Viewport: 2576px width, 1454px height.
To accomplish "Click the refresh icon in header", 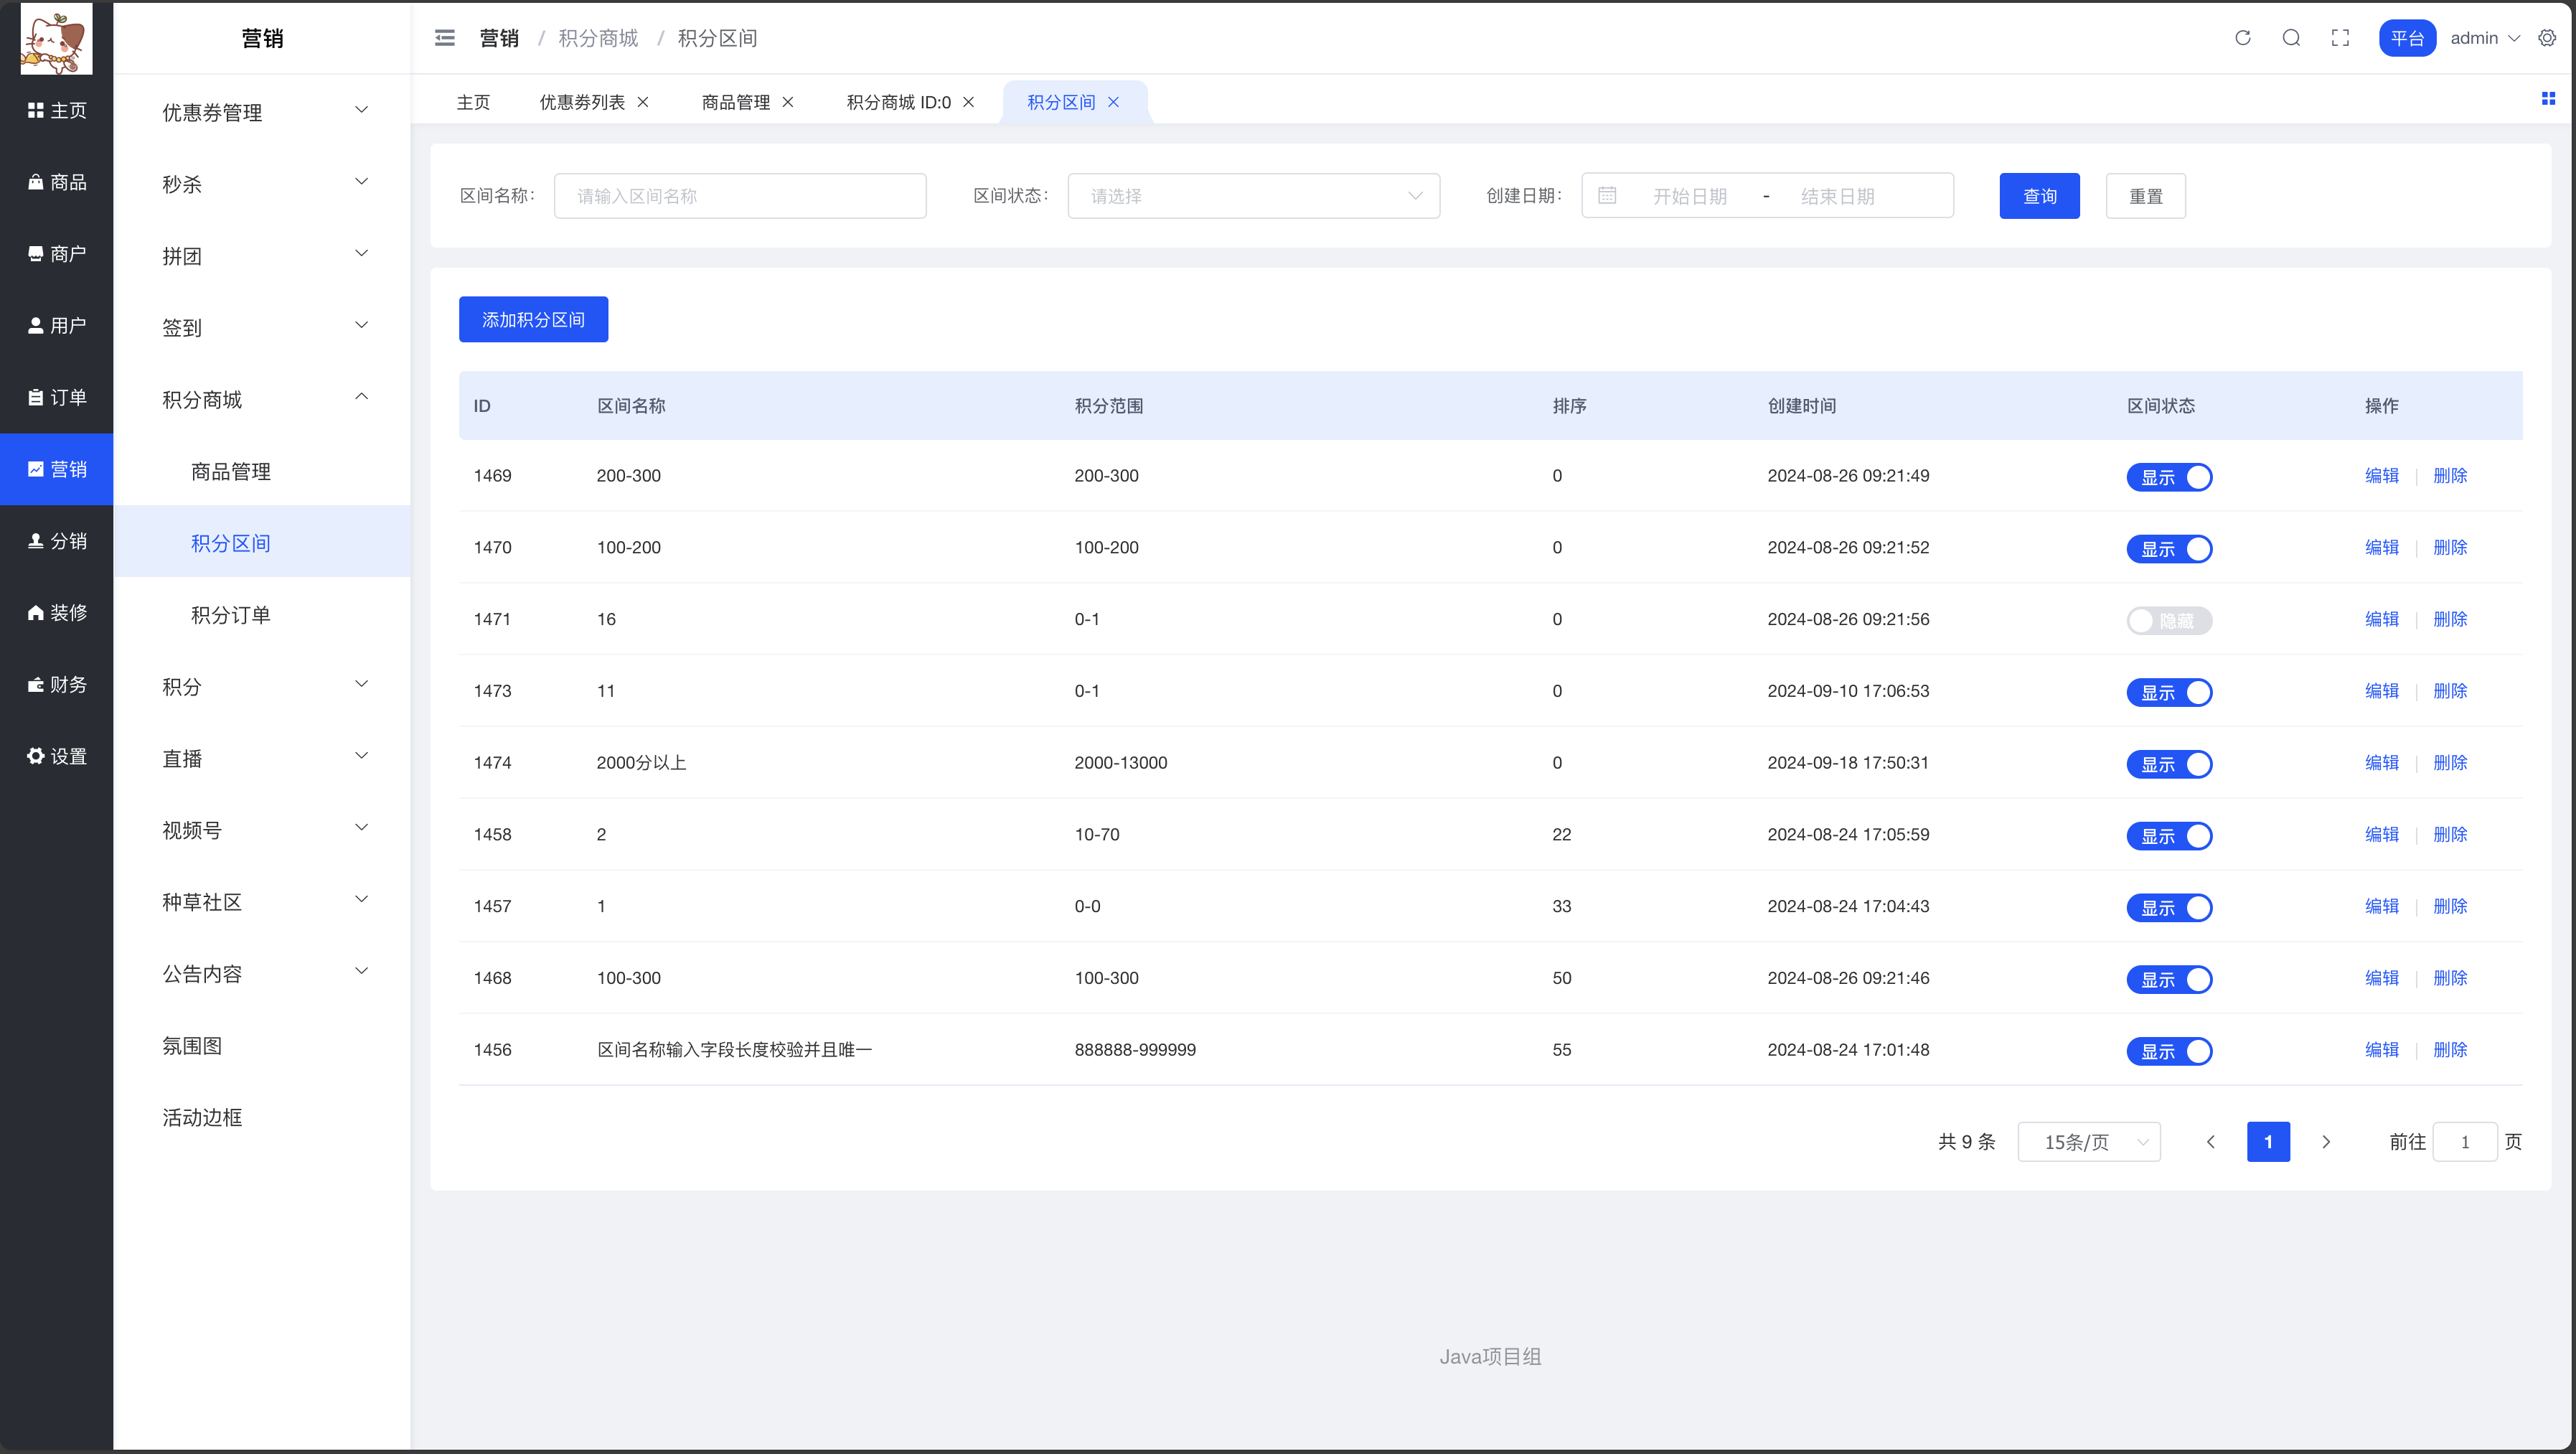I will [2243, 38].
